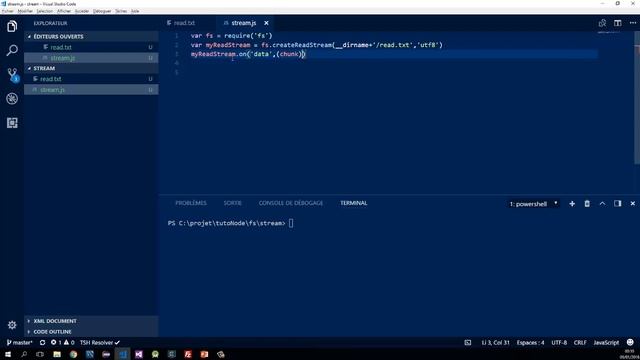Click the editor vertical scrollbar
Screen dimensions: 640x360
pyautogui.click(x=637, y=98)
